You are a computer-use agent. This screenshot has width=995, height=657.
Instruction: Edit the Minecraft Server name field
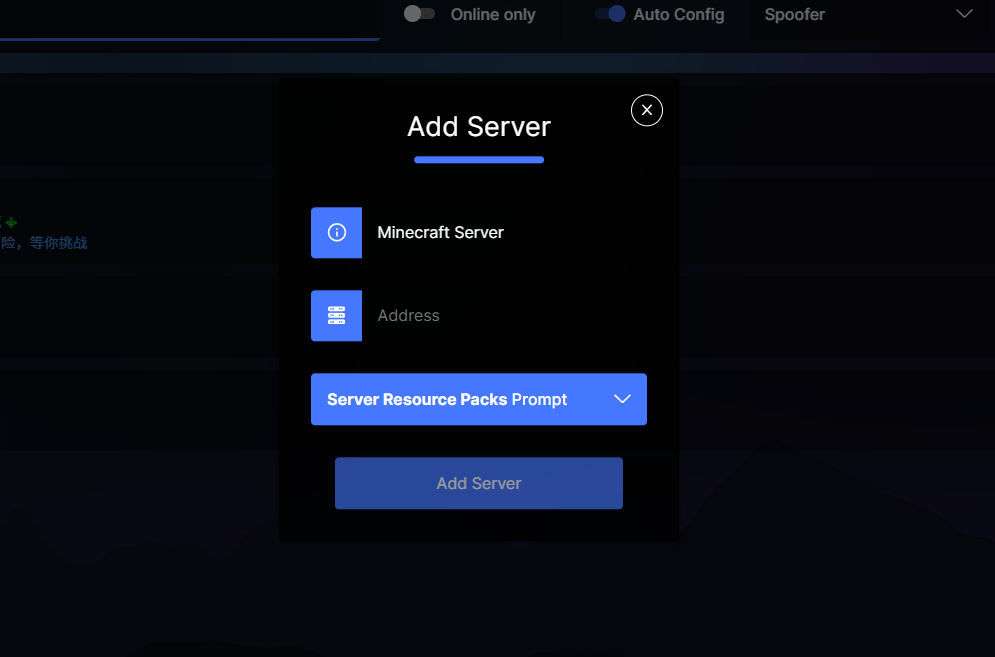click(504, 232)
